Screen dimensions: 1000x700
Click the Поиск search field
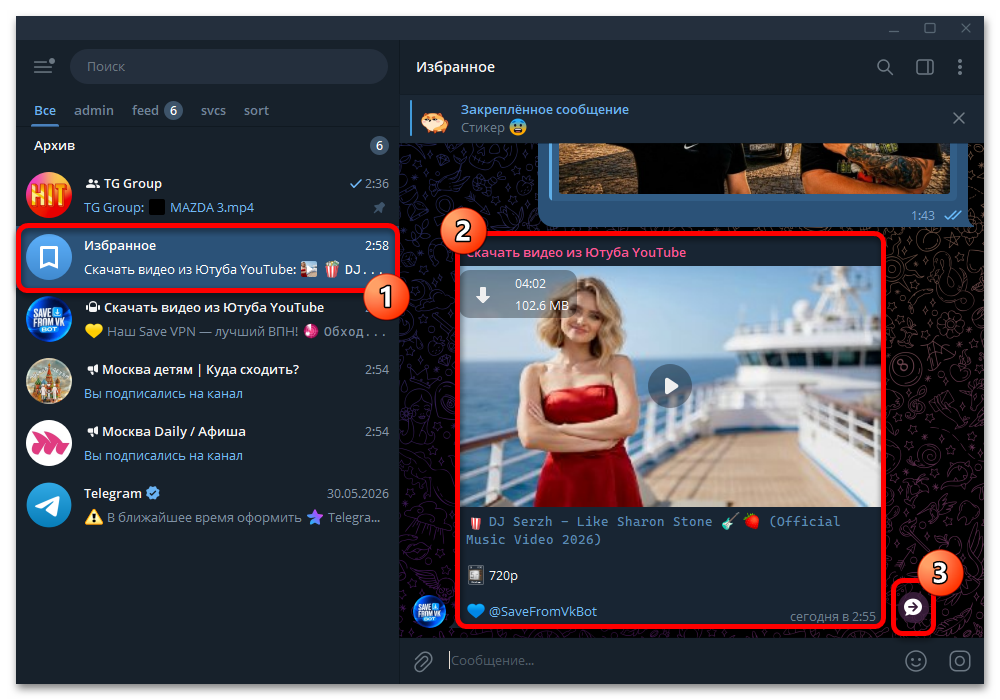pos(228,66)
